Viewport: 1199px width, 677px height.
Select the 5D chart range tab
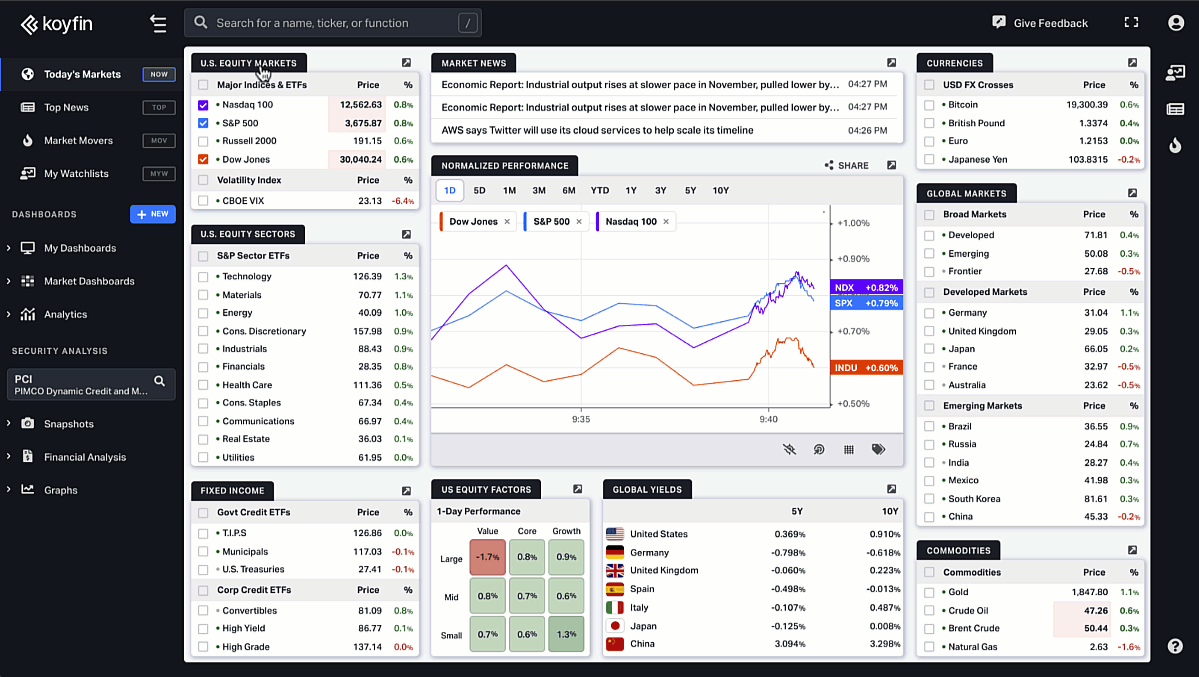479,190
